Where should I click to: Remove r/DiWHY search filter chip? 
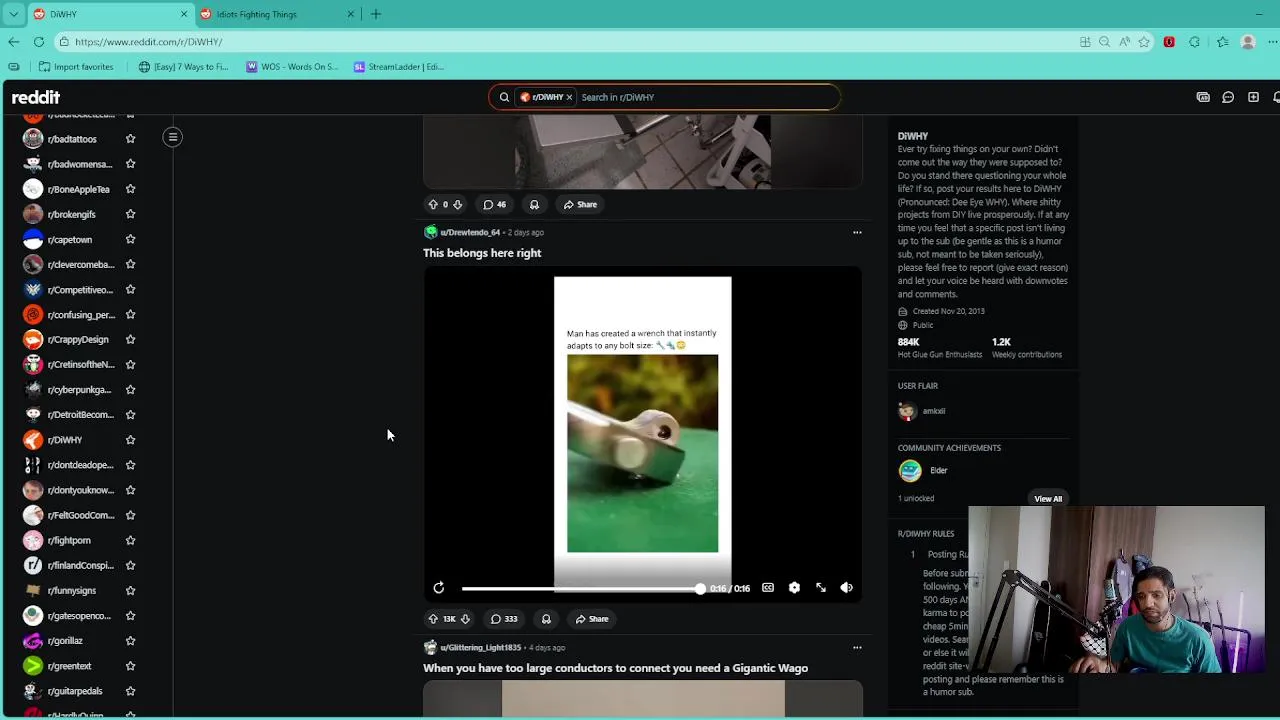(x=569, y=97)
